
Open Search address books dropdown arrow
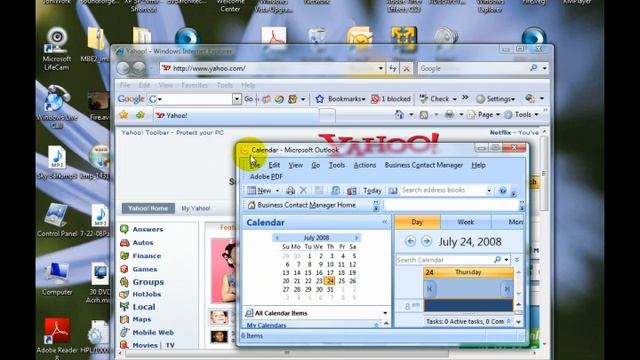[x=489, y=191]
